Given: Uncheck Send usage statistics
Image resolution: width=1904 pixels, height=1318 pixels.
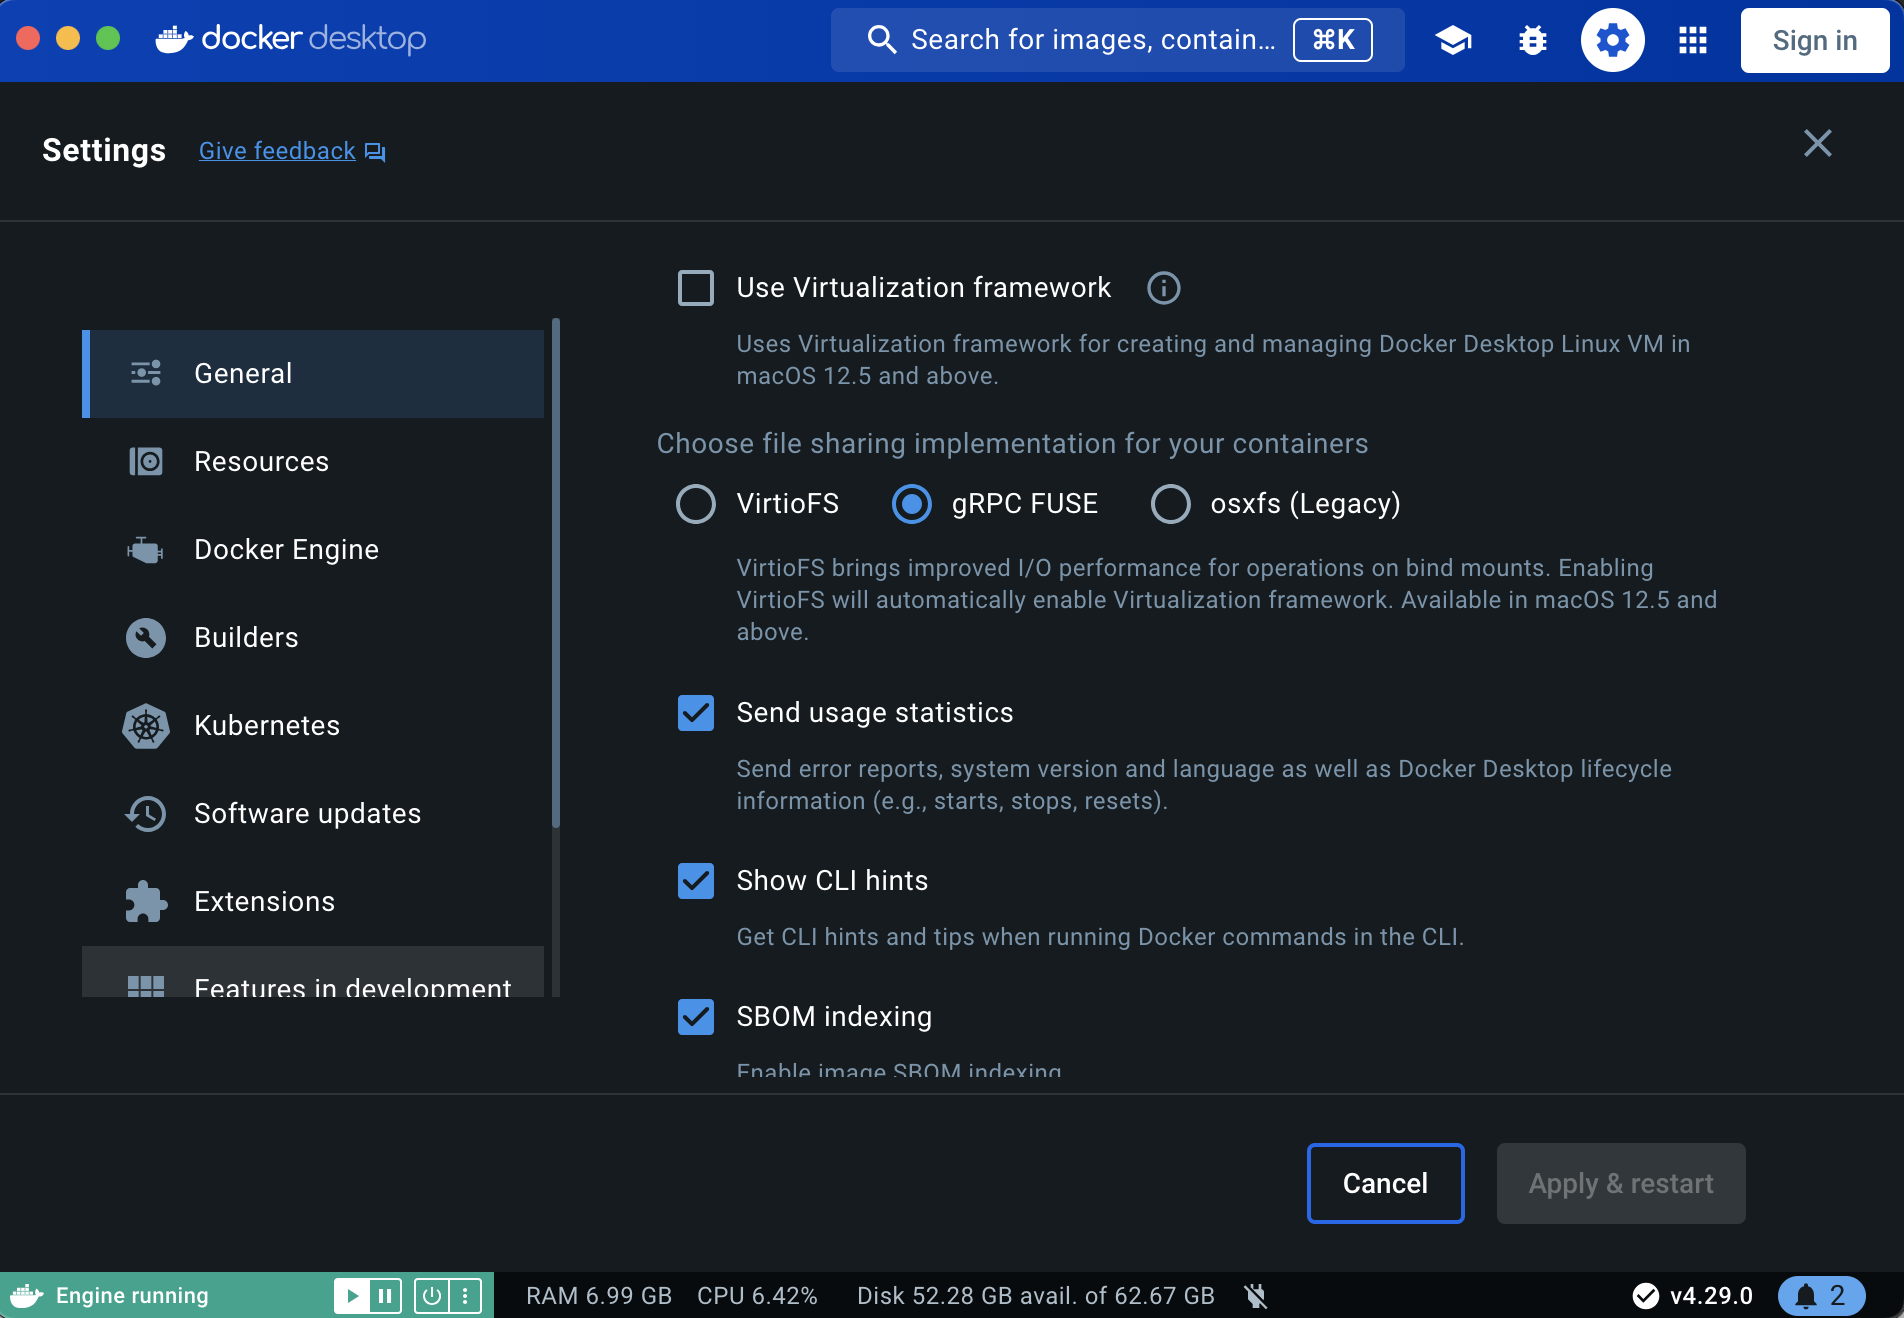Looking at the screenshot, I should [x=696, y=713].
